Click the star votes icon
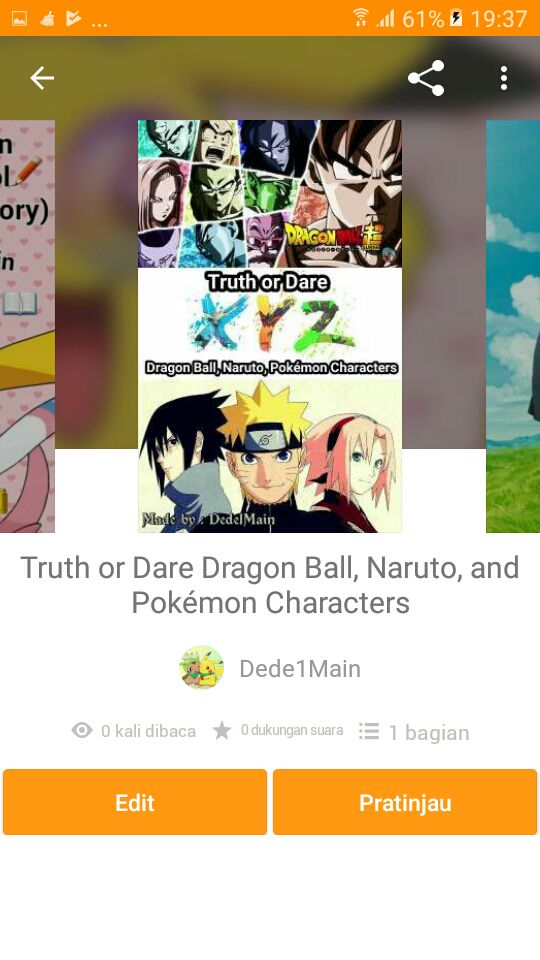Viewport: 540px width, 960px height. click(222, 730)
